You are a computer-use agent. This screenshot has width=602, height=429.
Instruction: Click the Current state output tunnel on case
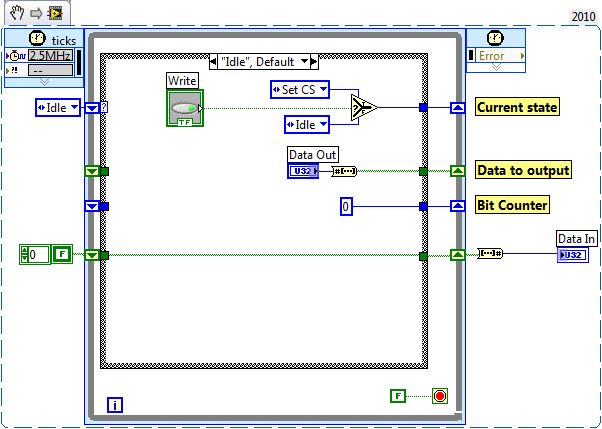click(x=423, y=108)
